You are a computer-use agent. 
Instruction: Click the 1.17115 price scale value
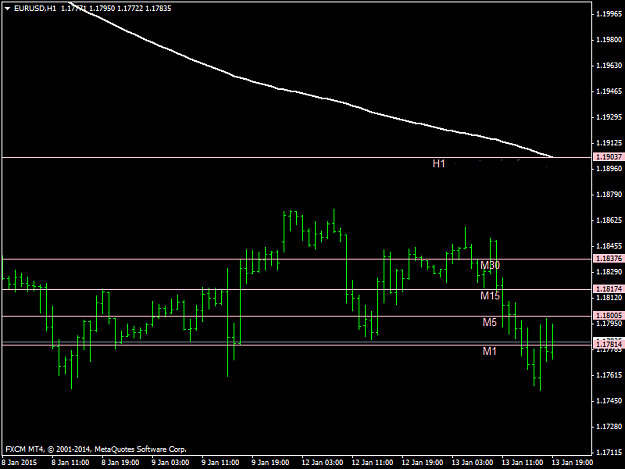pos(609,453)
